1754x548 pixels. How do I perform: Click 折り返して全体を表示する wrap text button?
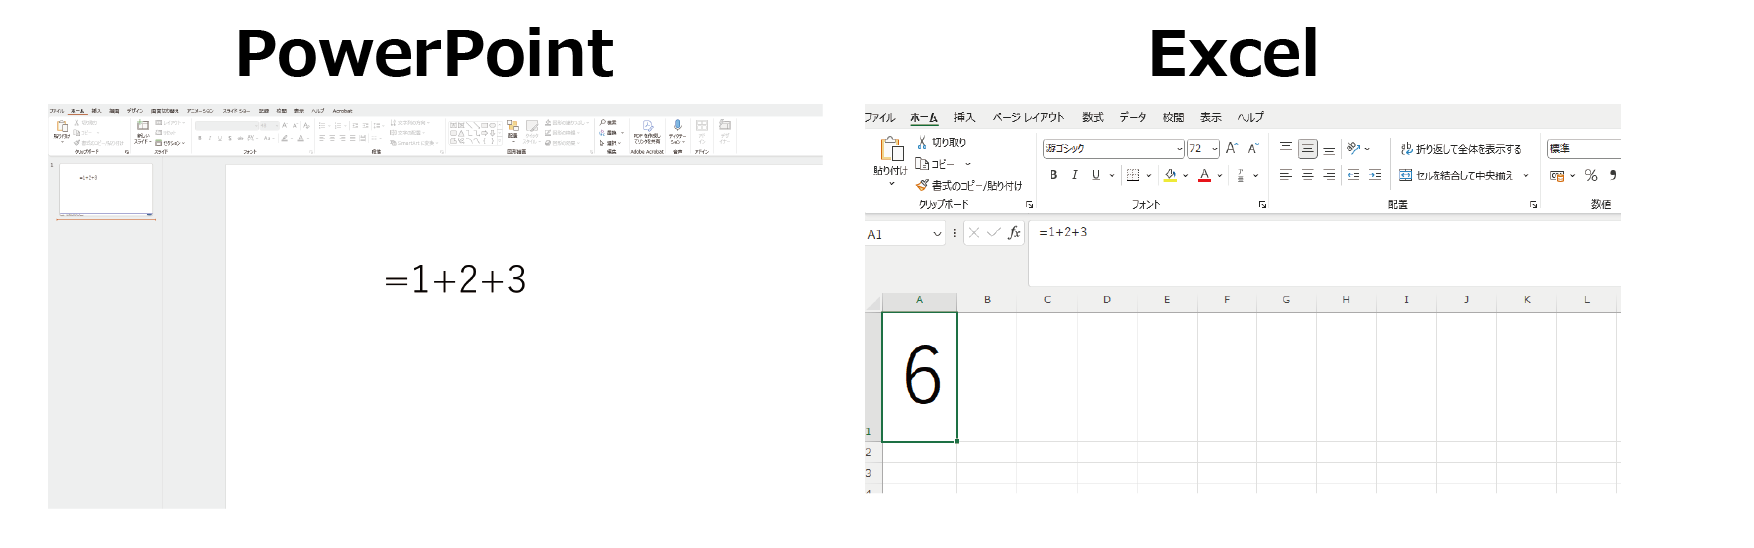tap(1460, 149)
